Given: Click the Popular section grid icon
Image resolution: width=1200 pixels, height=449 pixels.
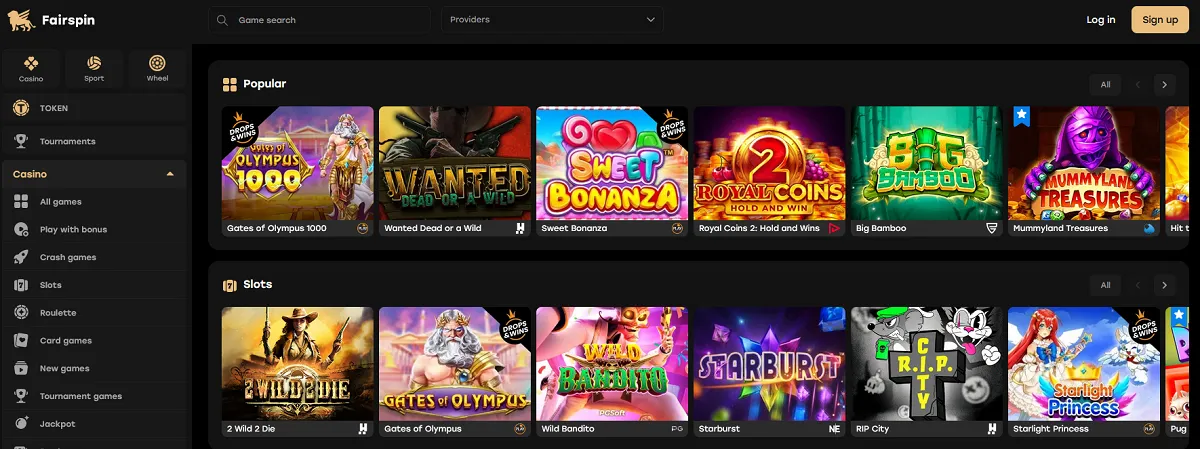Looking at the screenshot, I should pos(230,84).
